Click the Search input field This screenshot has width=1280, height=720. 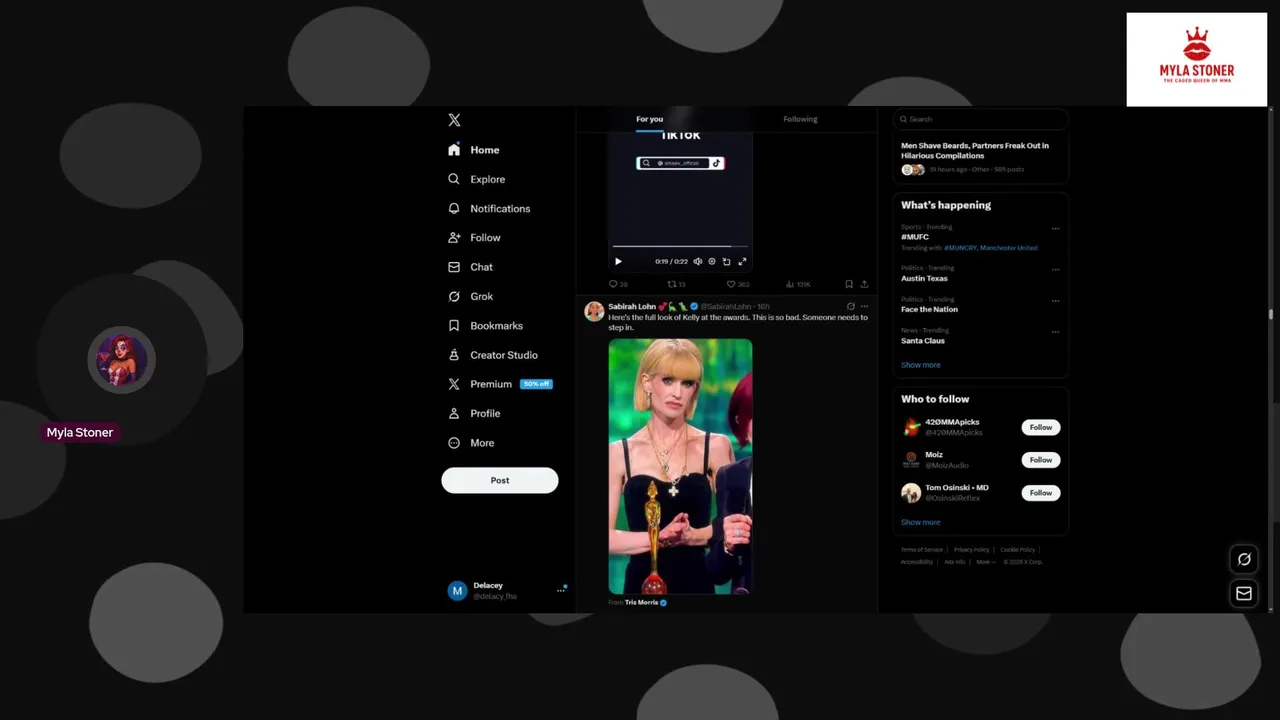(x=980, y=119)
